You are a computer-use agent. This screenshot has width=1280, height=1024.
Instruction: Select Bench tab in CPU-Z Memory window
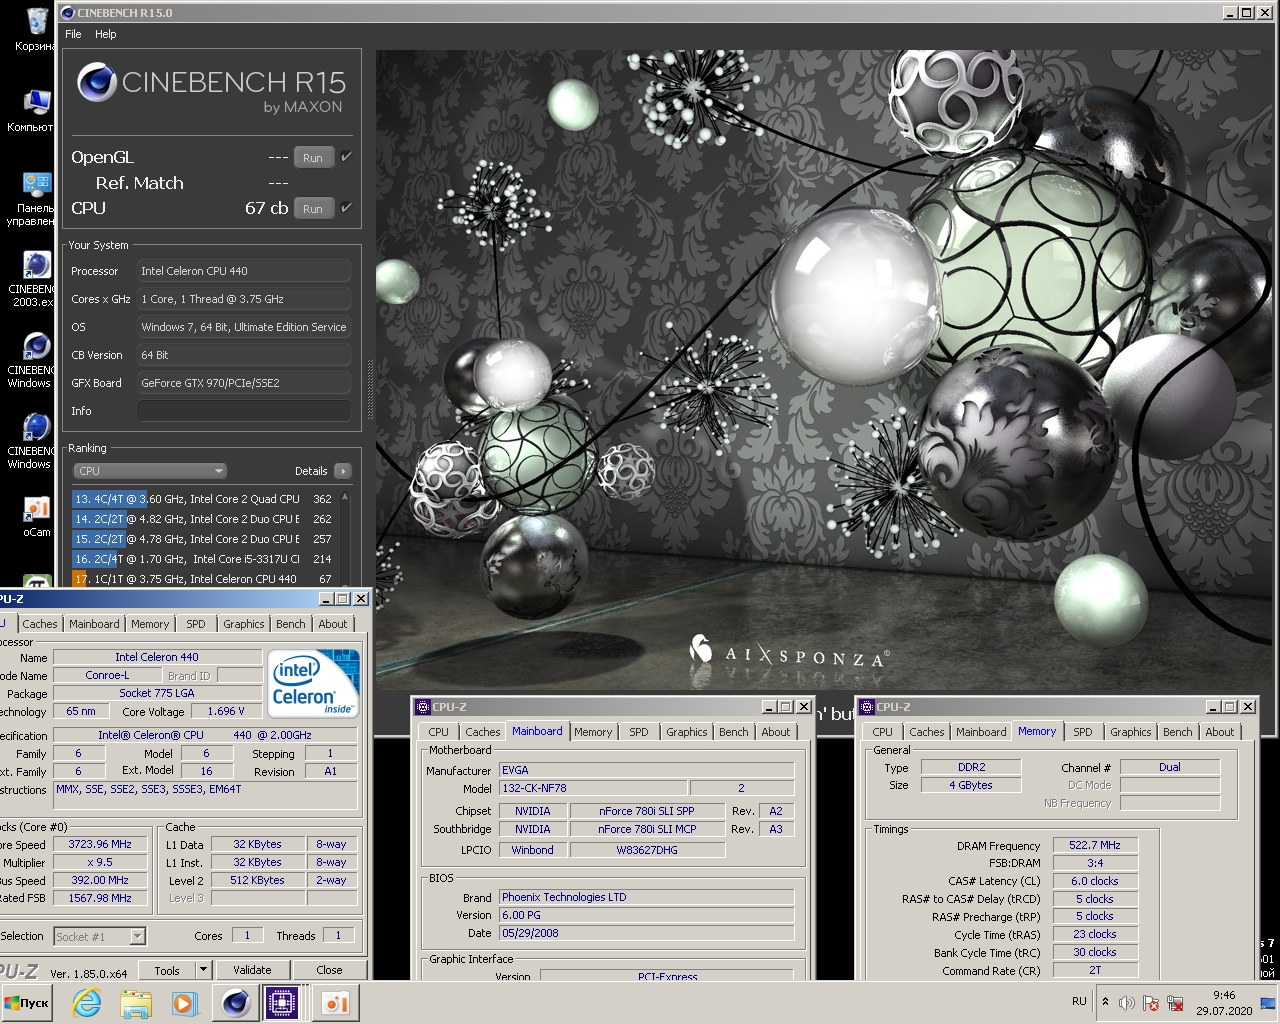1178,732
